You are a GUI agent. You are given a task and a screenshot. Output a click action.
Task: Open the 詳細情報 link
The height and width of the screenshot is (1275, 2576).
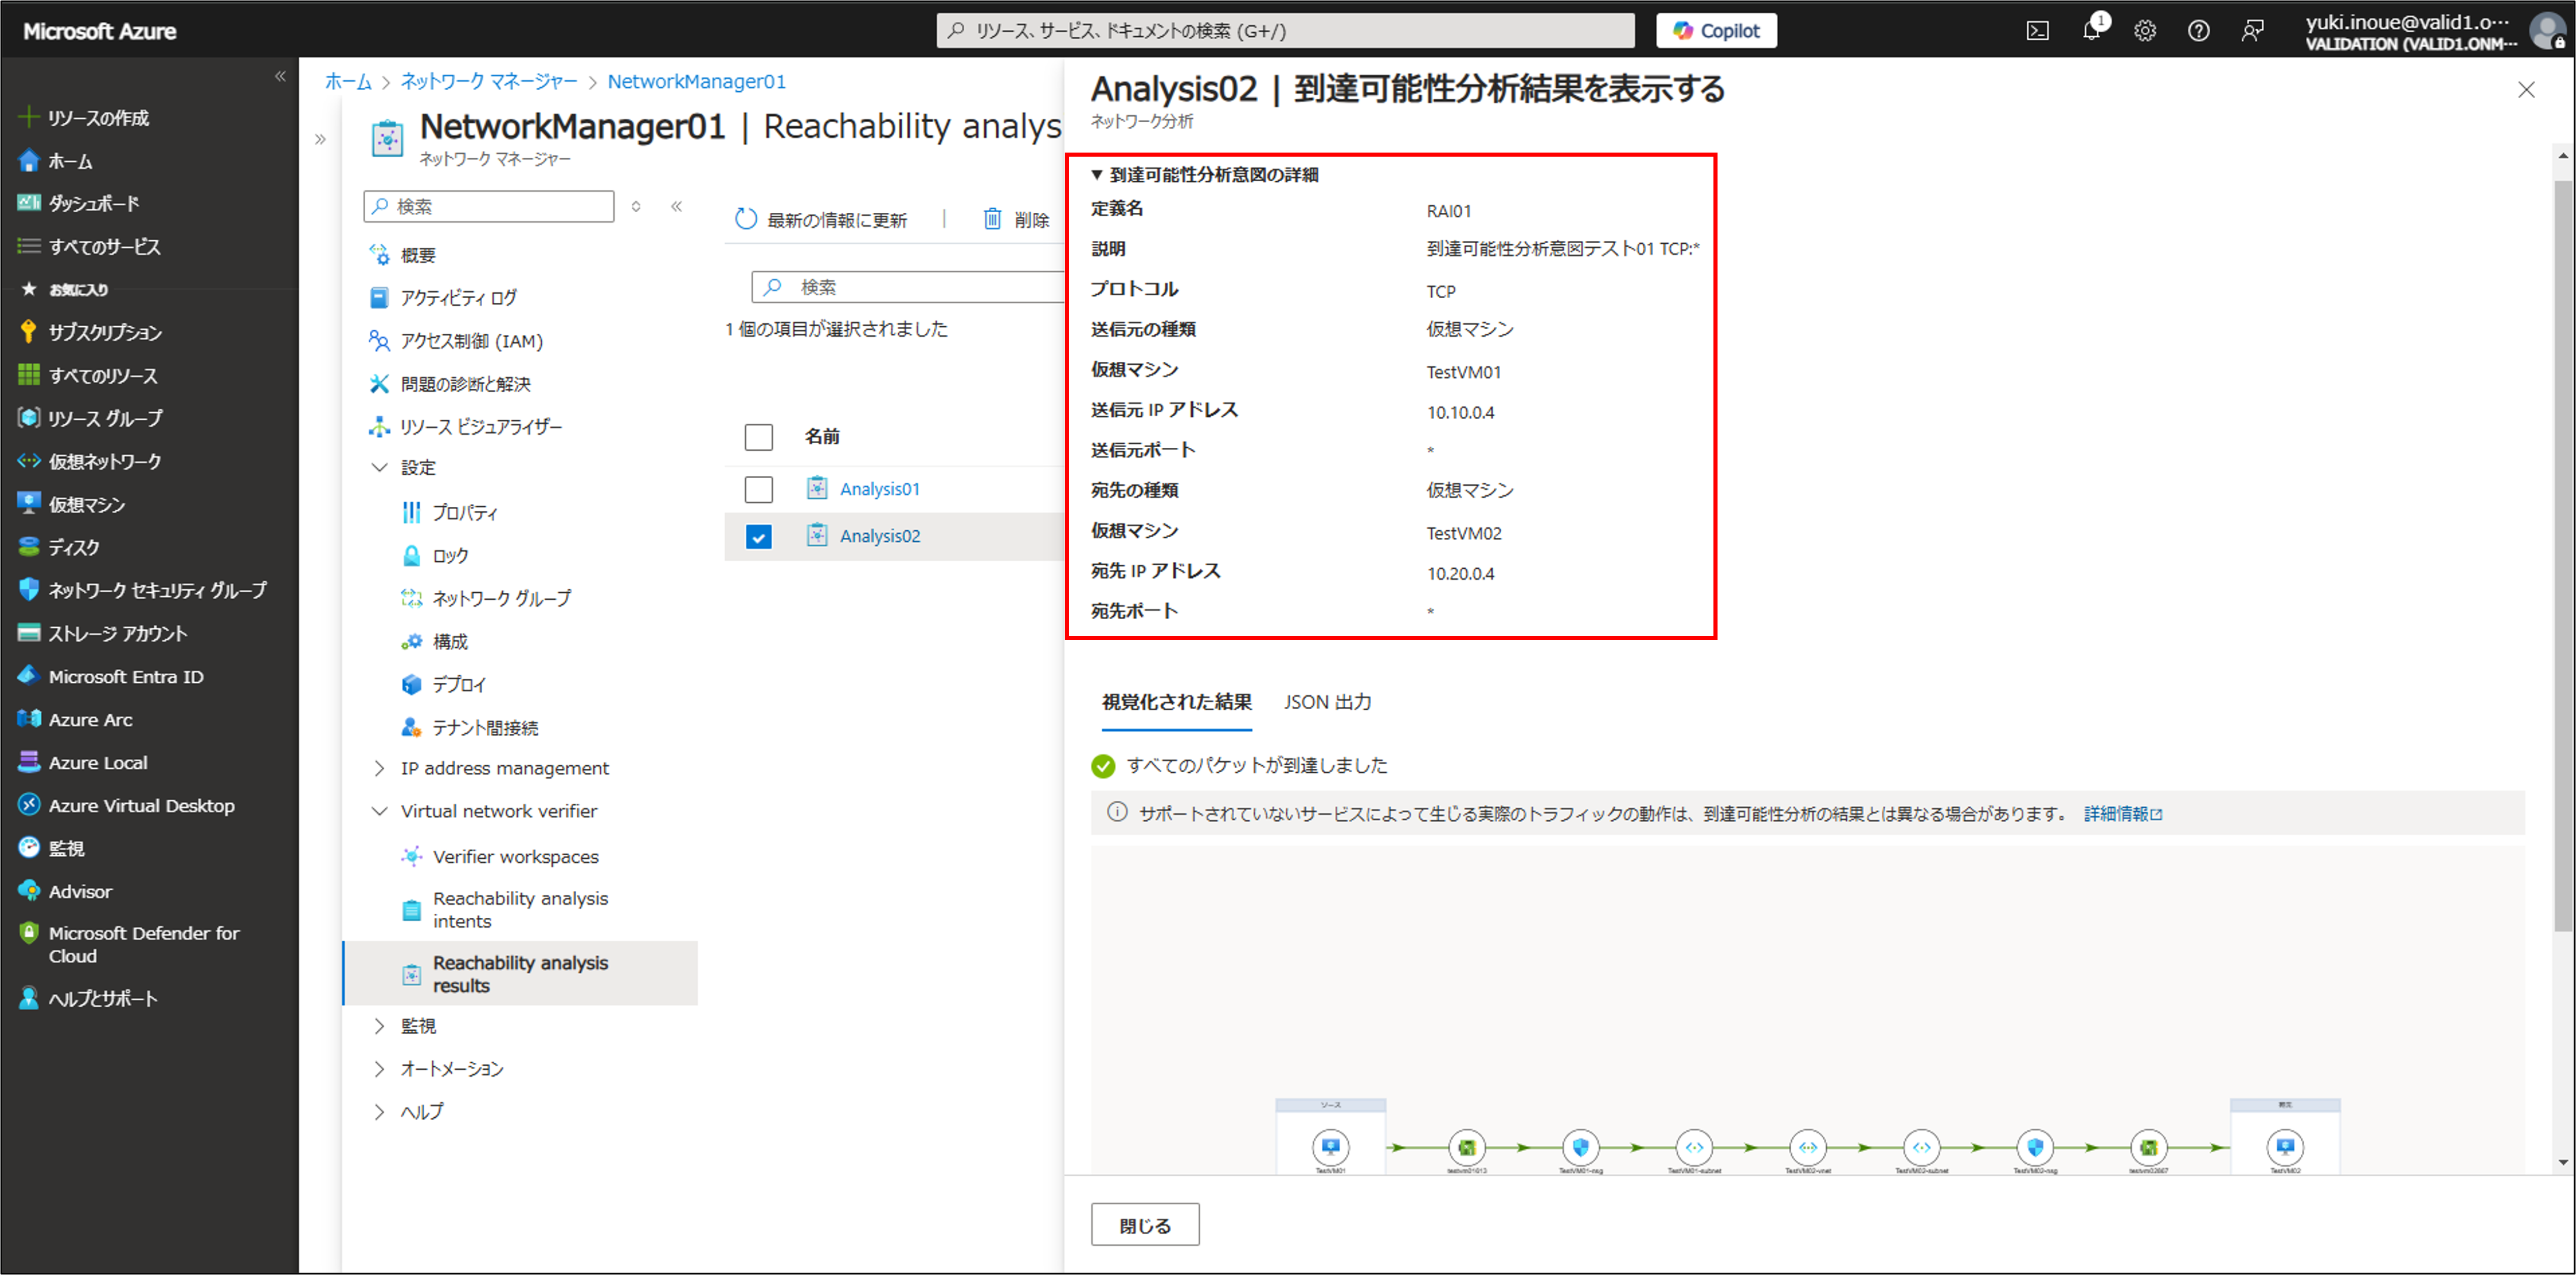(x=2123, y=814)
